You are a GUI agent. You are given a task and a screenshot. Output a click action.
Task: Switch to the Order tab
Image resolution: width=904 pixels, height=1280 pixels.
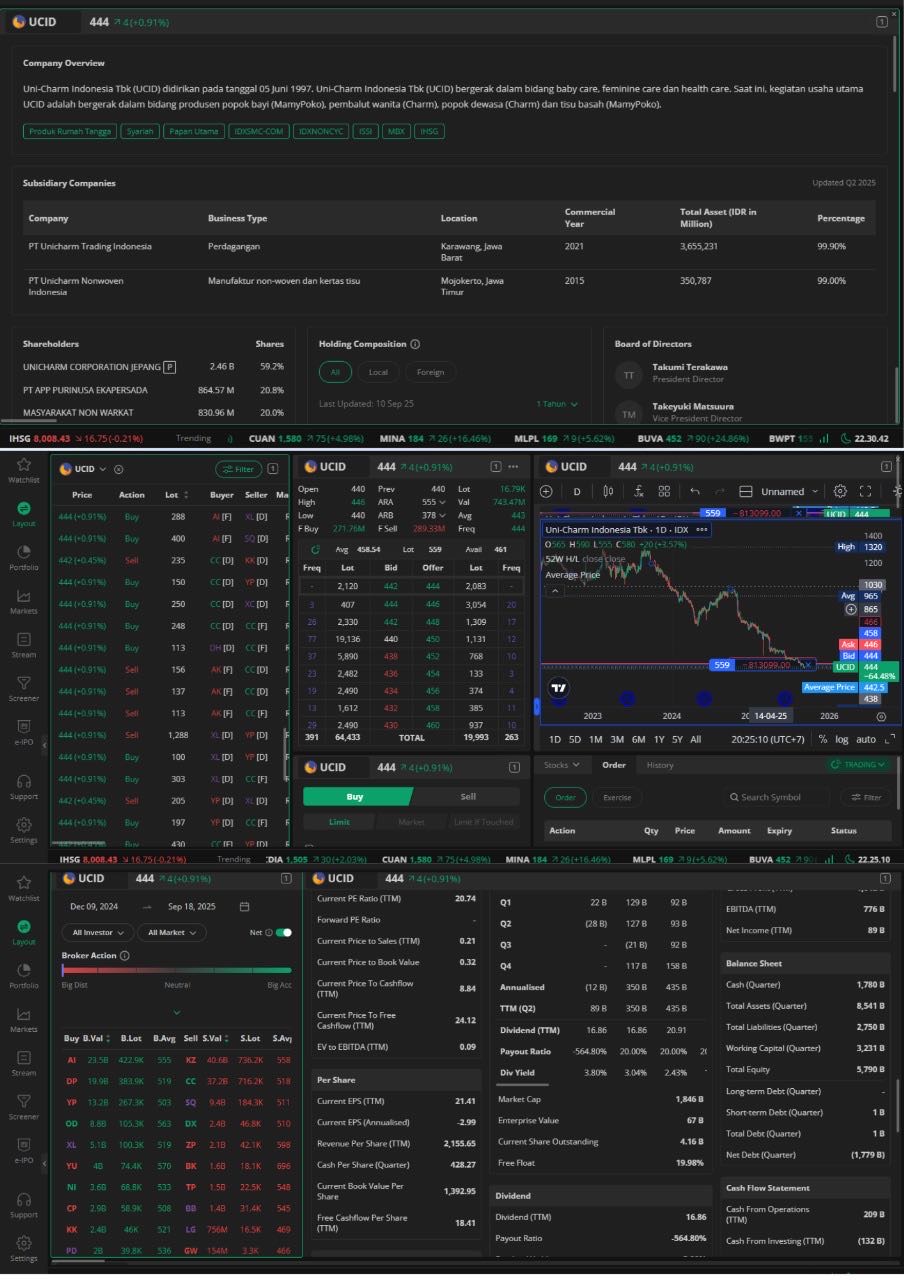pyautogui.click(x=613, y=765)
